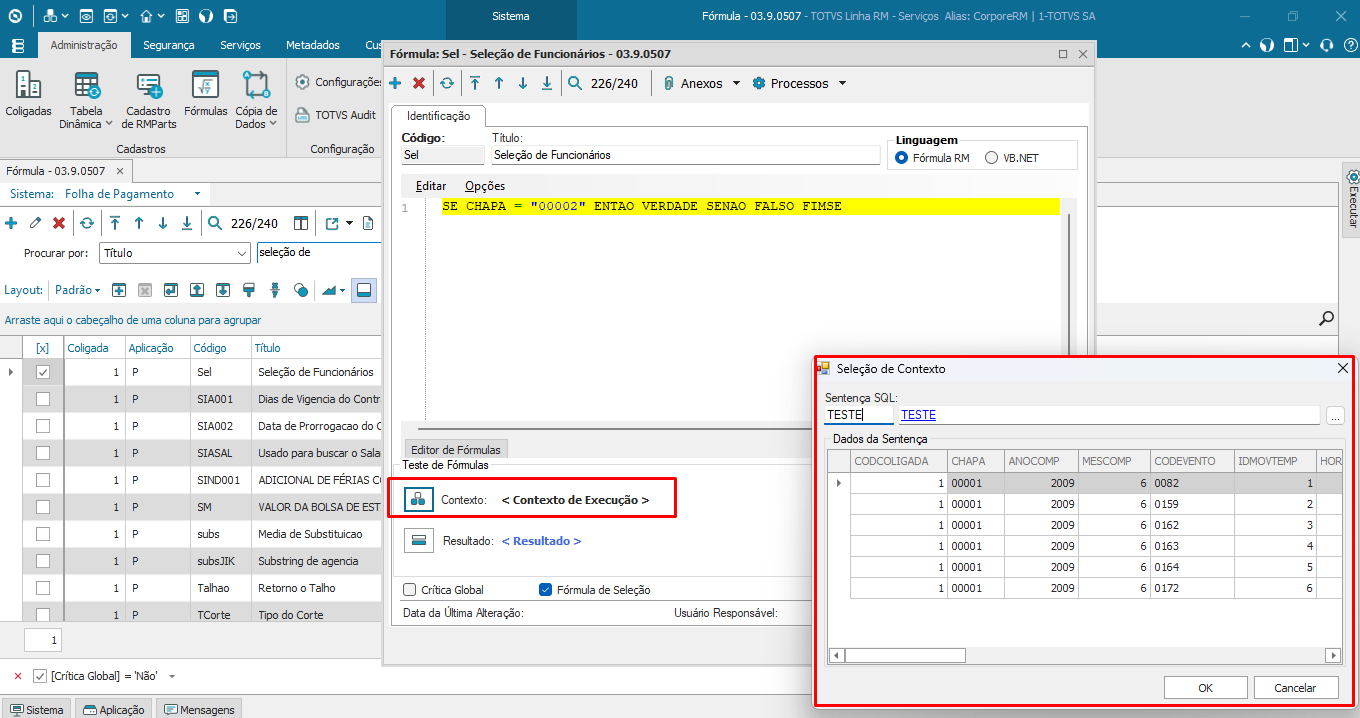Click the TESTE sentence link
Viewport: 1360px width, 718px height.
[918, 415]
